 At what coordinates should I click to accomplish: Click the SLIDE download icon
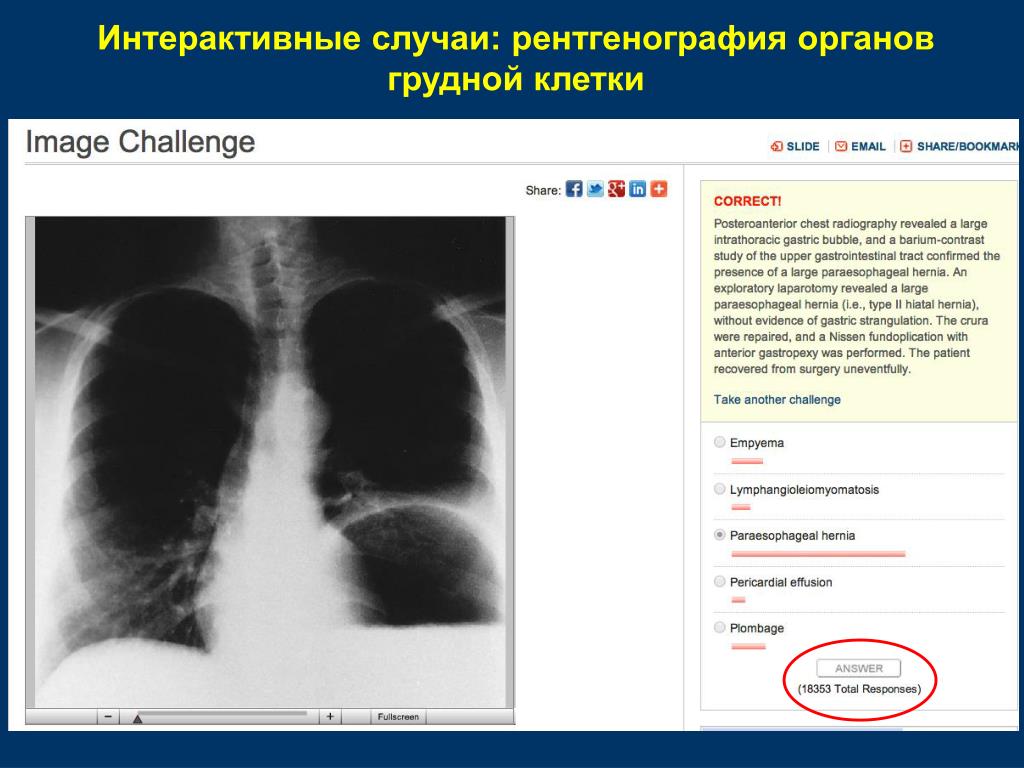coord(776,146)
